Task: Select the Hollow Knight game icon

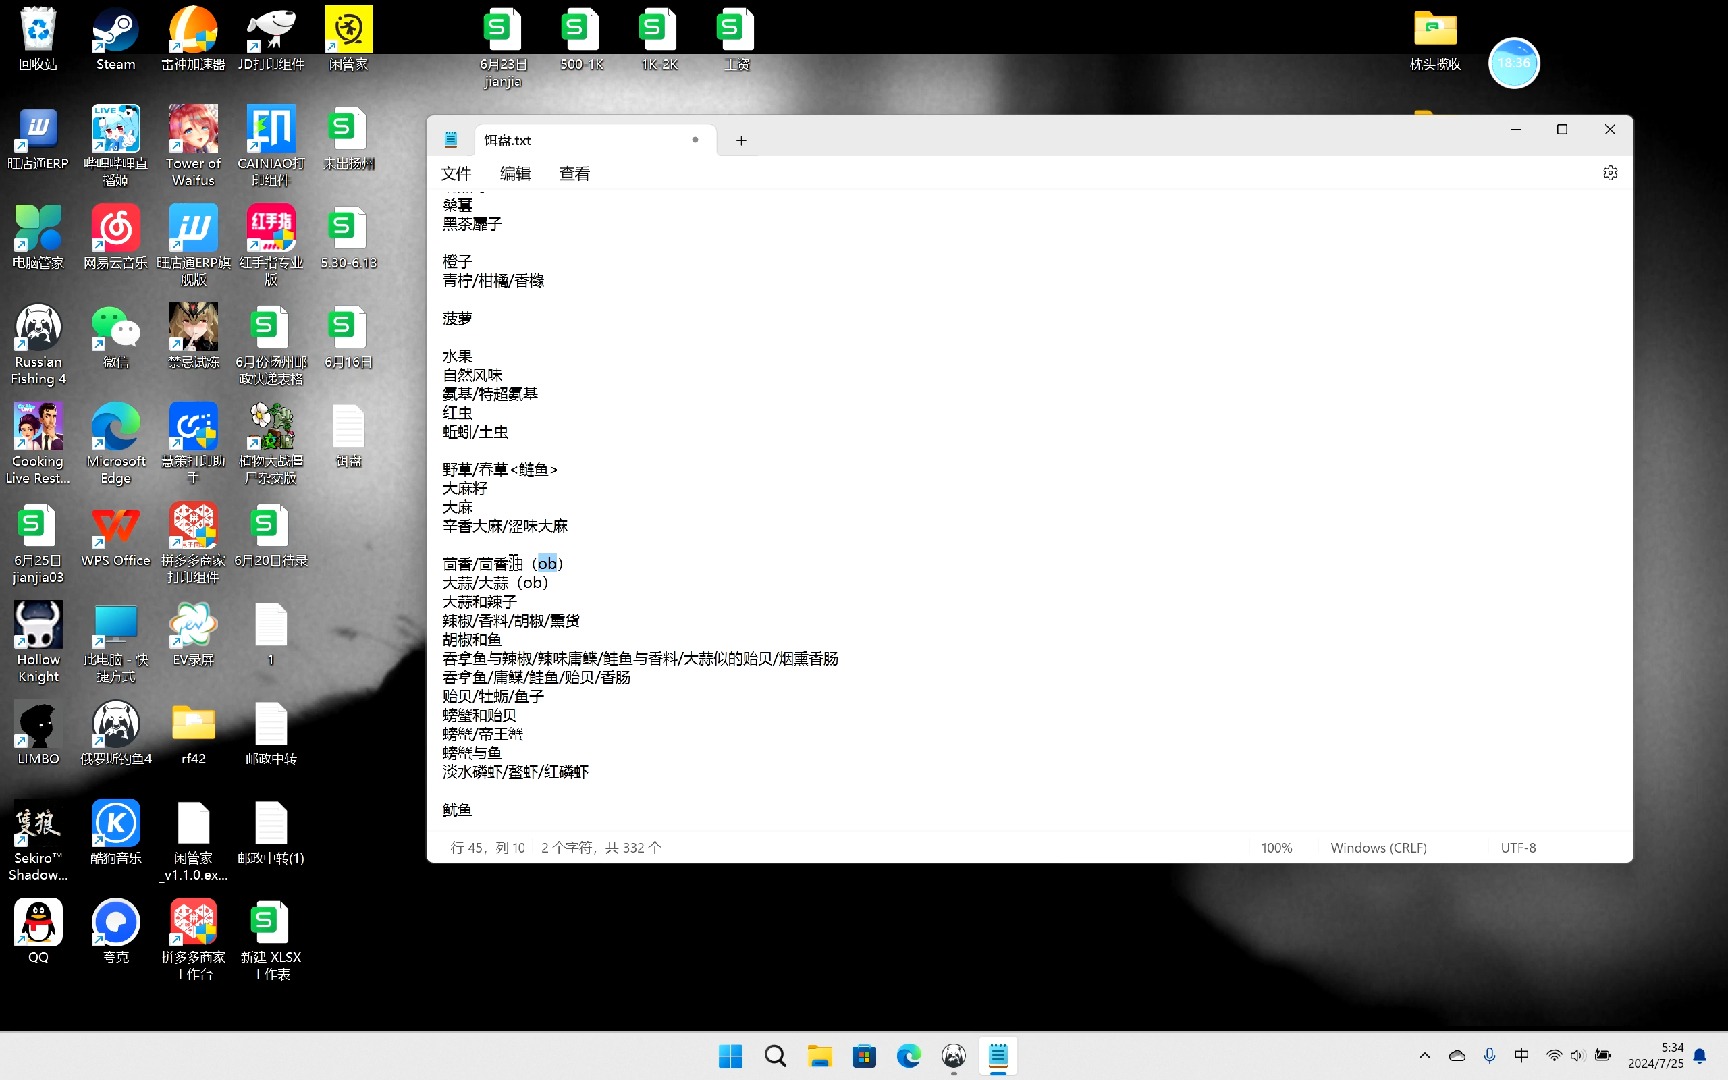Action: click(38, 643)
